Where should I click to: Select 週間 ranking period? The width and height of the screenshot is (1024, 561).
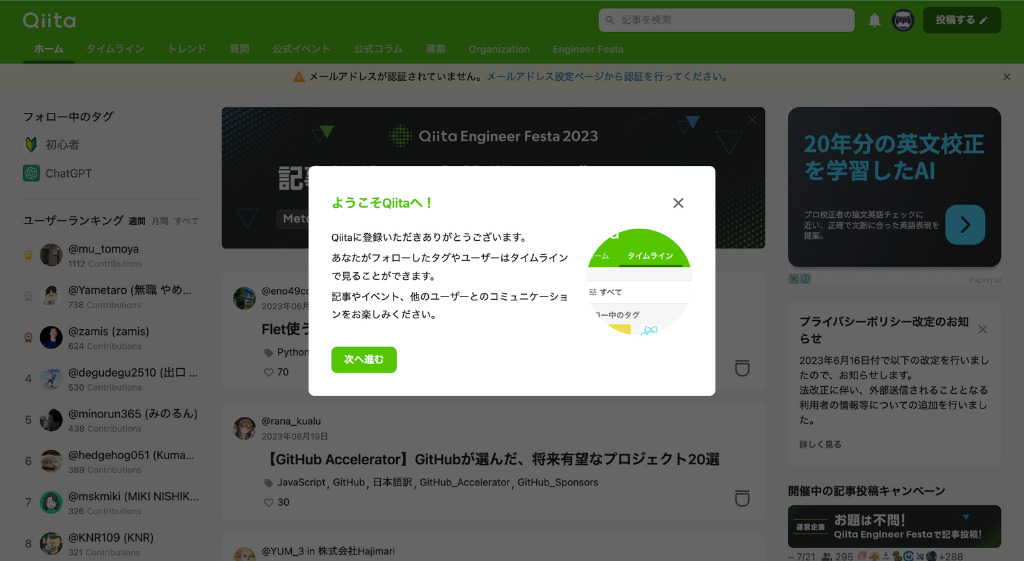pos(137,221)
